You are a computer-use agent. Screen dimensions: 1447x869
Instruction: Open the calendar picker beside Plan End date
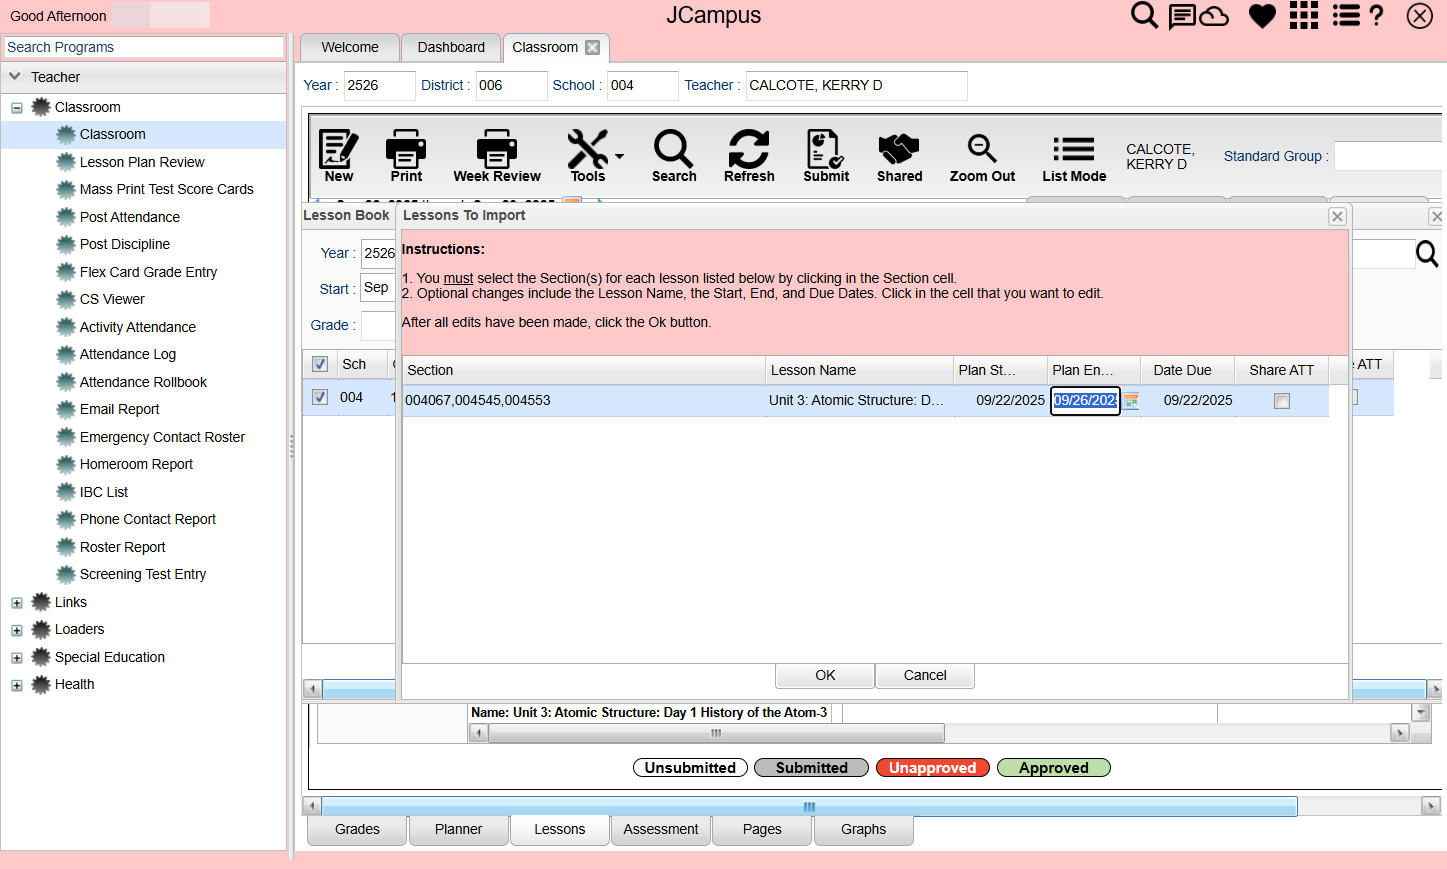pos(1131,401)
